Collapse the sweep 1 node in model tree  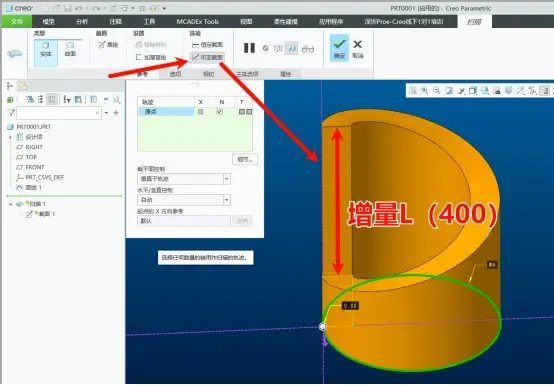11,204
